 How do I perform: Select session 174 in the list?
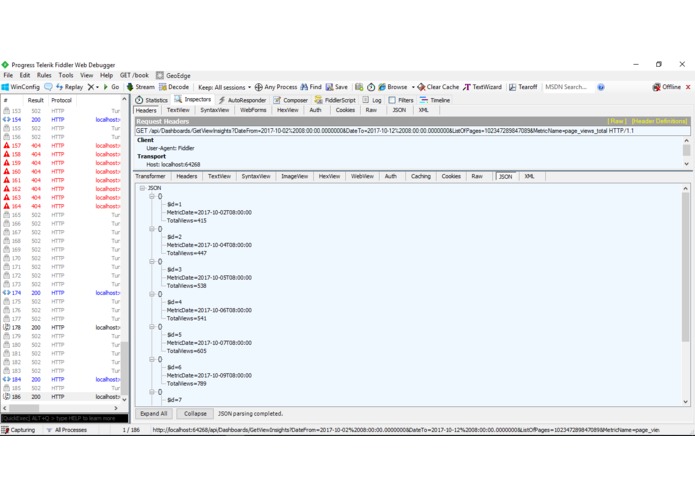(x=61, y=293)
